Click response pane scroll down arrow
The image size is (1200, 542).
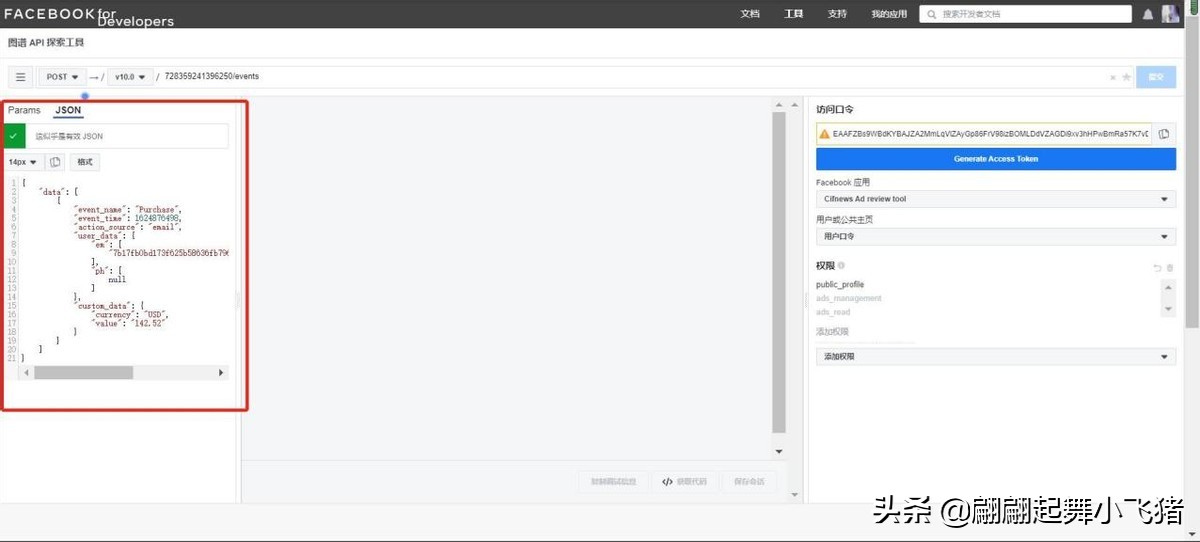click(779, 452)
